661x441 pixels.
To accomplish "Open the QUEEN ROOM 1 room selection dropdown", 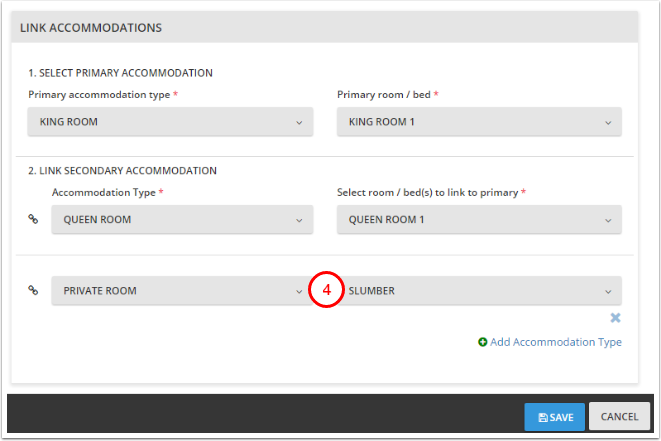I will tap(479, 220).
